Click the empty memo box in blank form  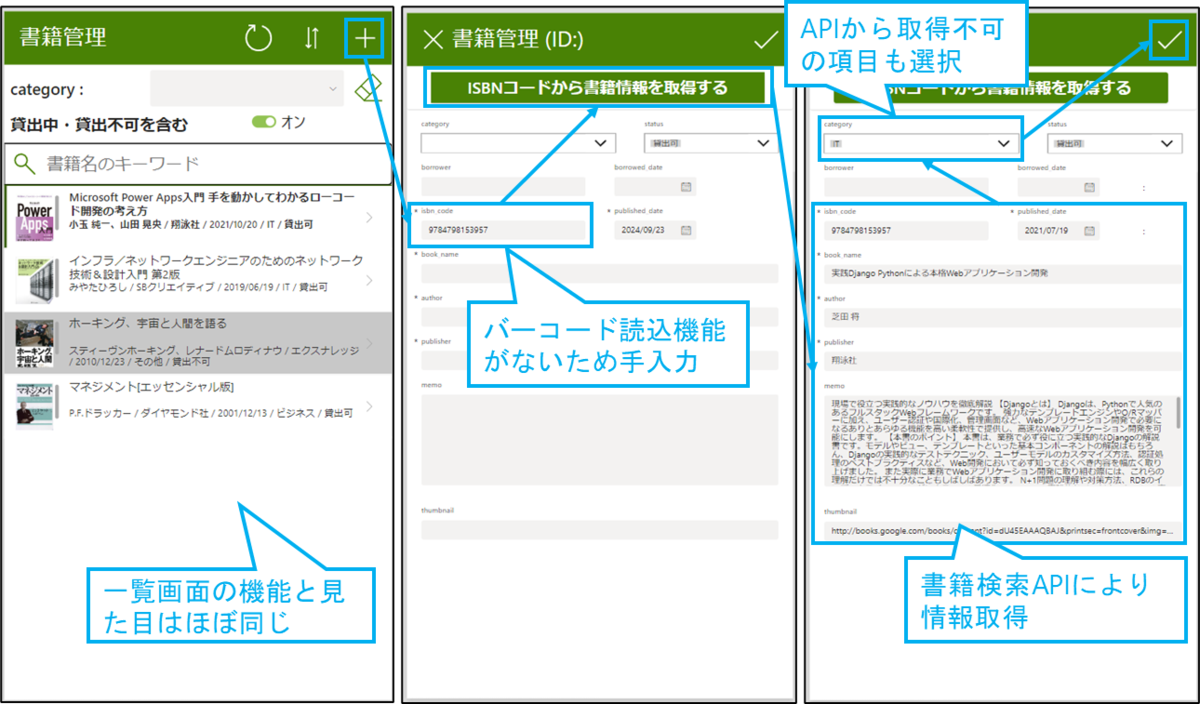pos(599,440)
